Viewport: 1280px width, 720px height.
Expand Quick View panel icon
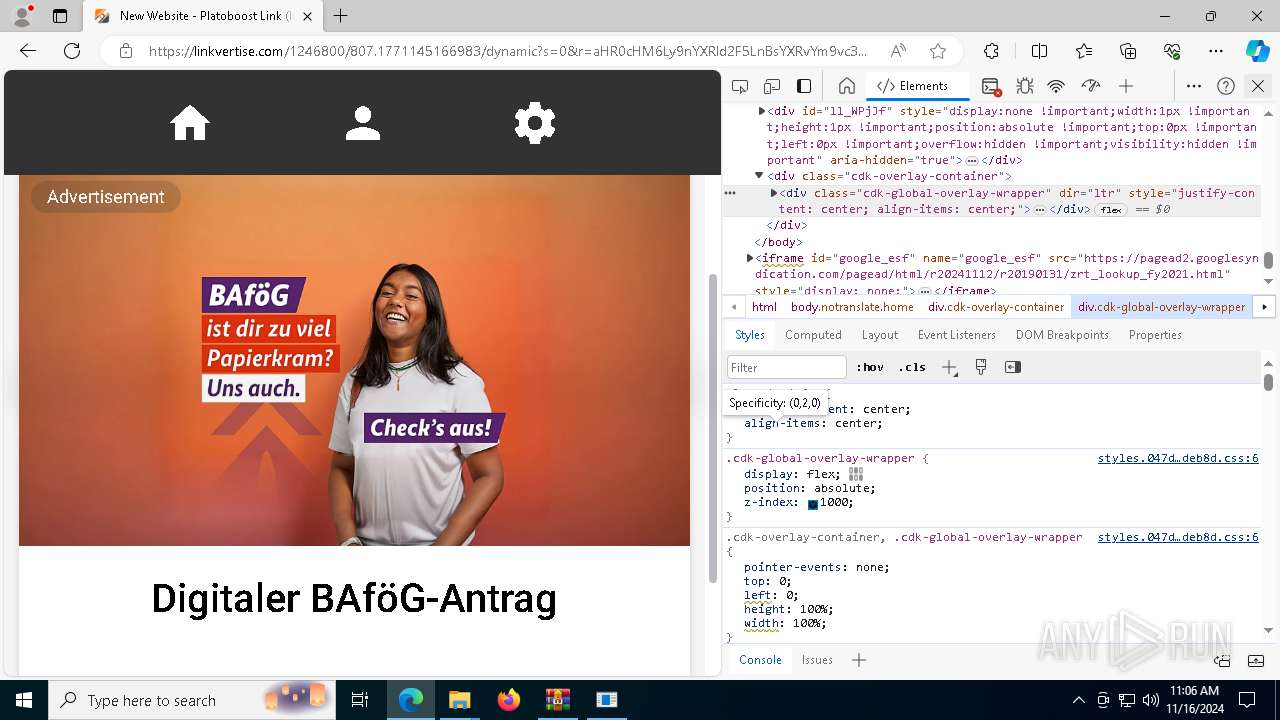tap(1256, 660)
